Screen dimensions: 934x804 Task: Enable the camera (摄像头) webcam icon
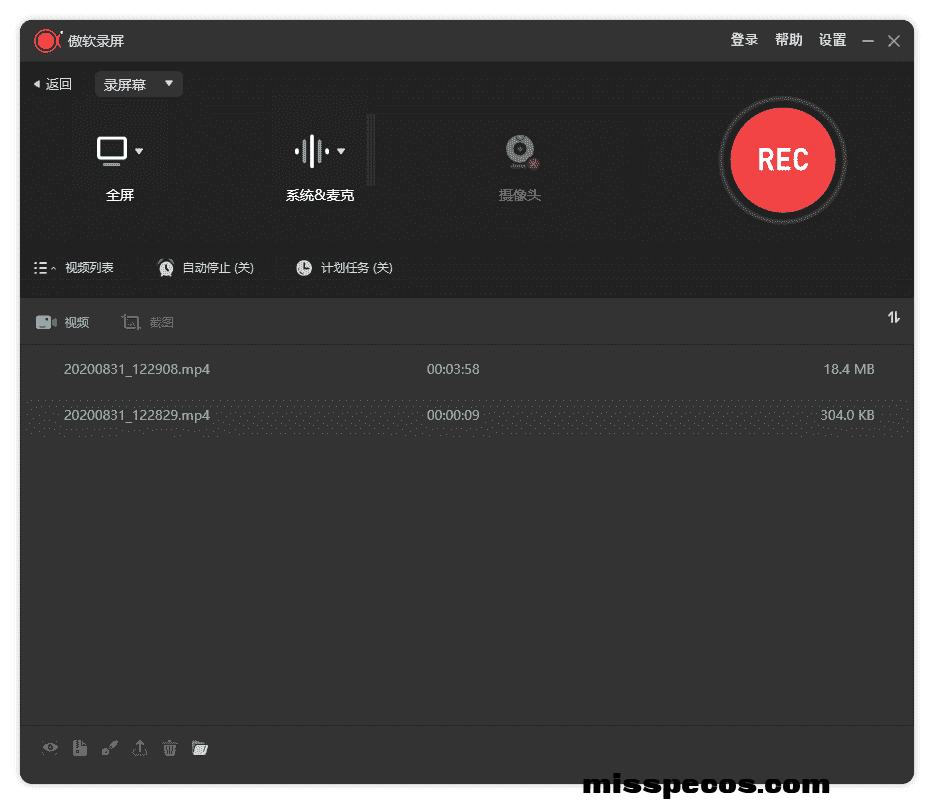point(520,151)
